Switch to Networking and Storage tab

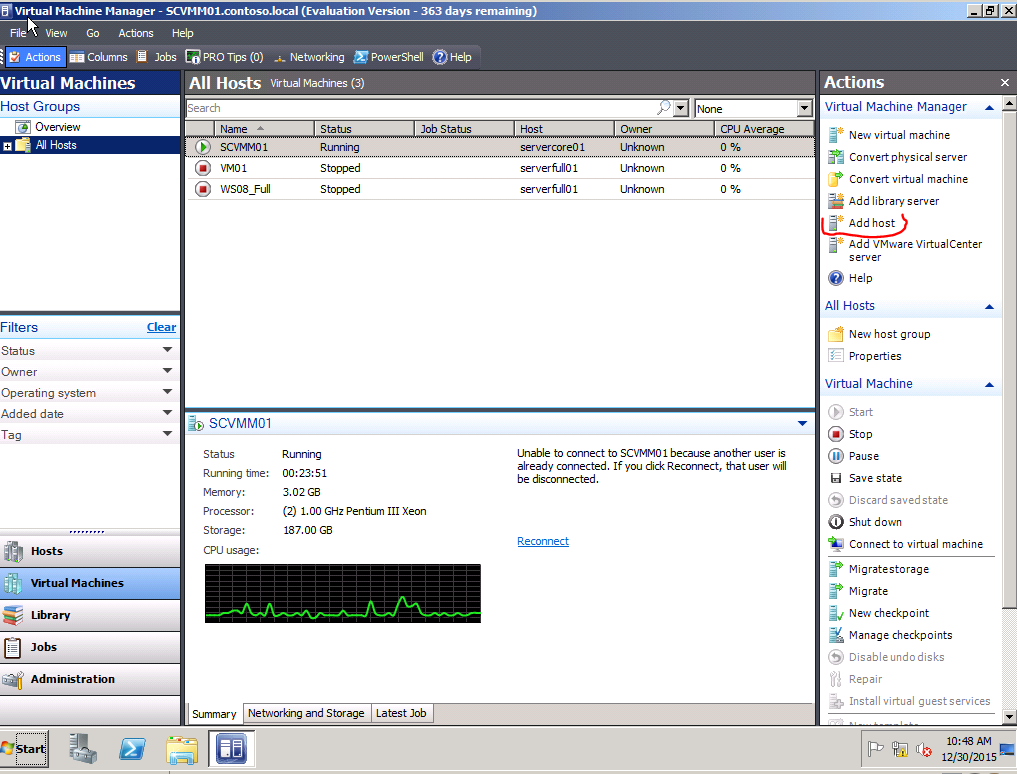306,713
